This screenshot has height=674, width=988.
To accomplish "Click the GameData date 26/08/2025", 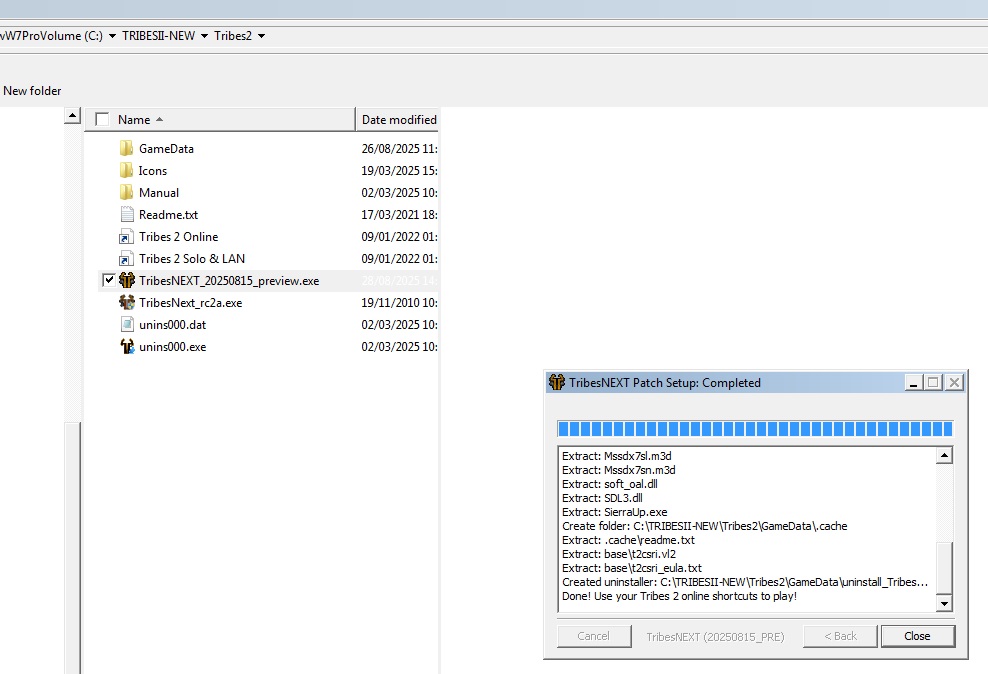I will 399,149.
